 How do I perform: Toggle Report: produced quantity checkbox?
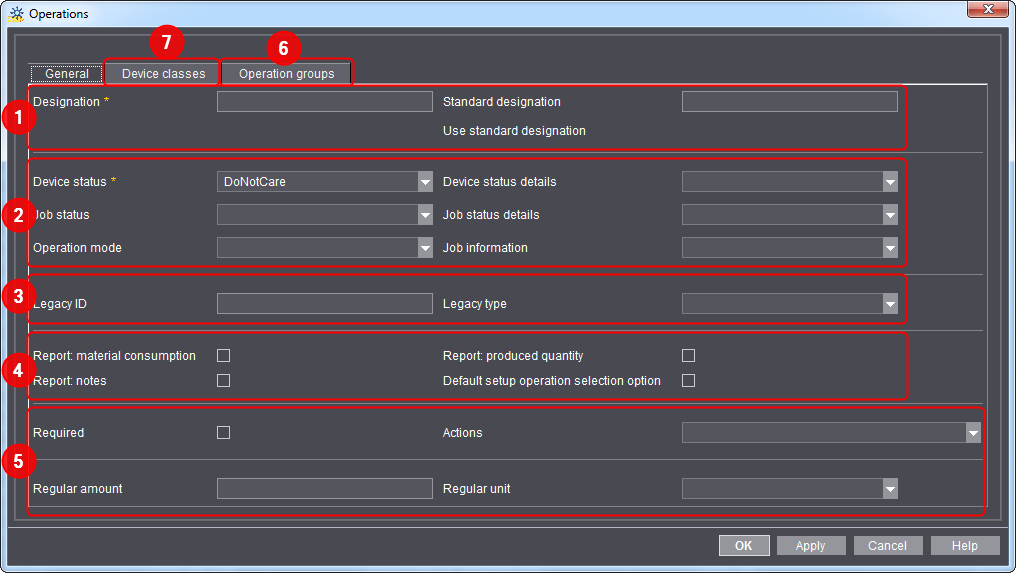(x=688, y=355)
